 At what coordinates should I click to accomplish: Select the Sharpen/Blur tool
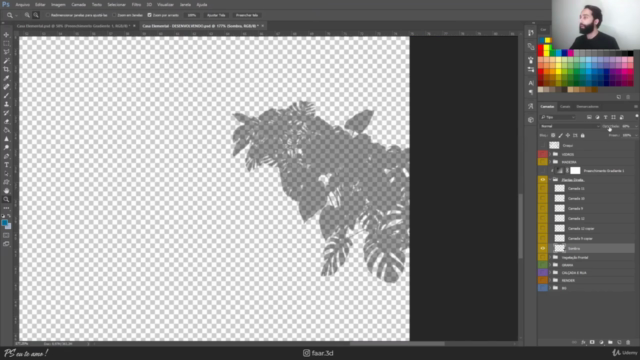tap(7, 139)
